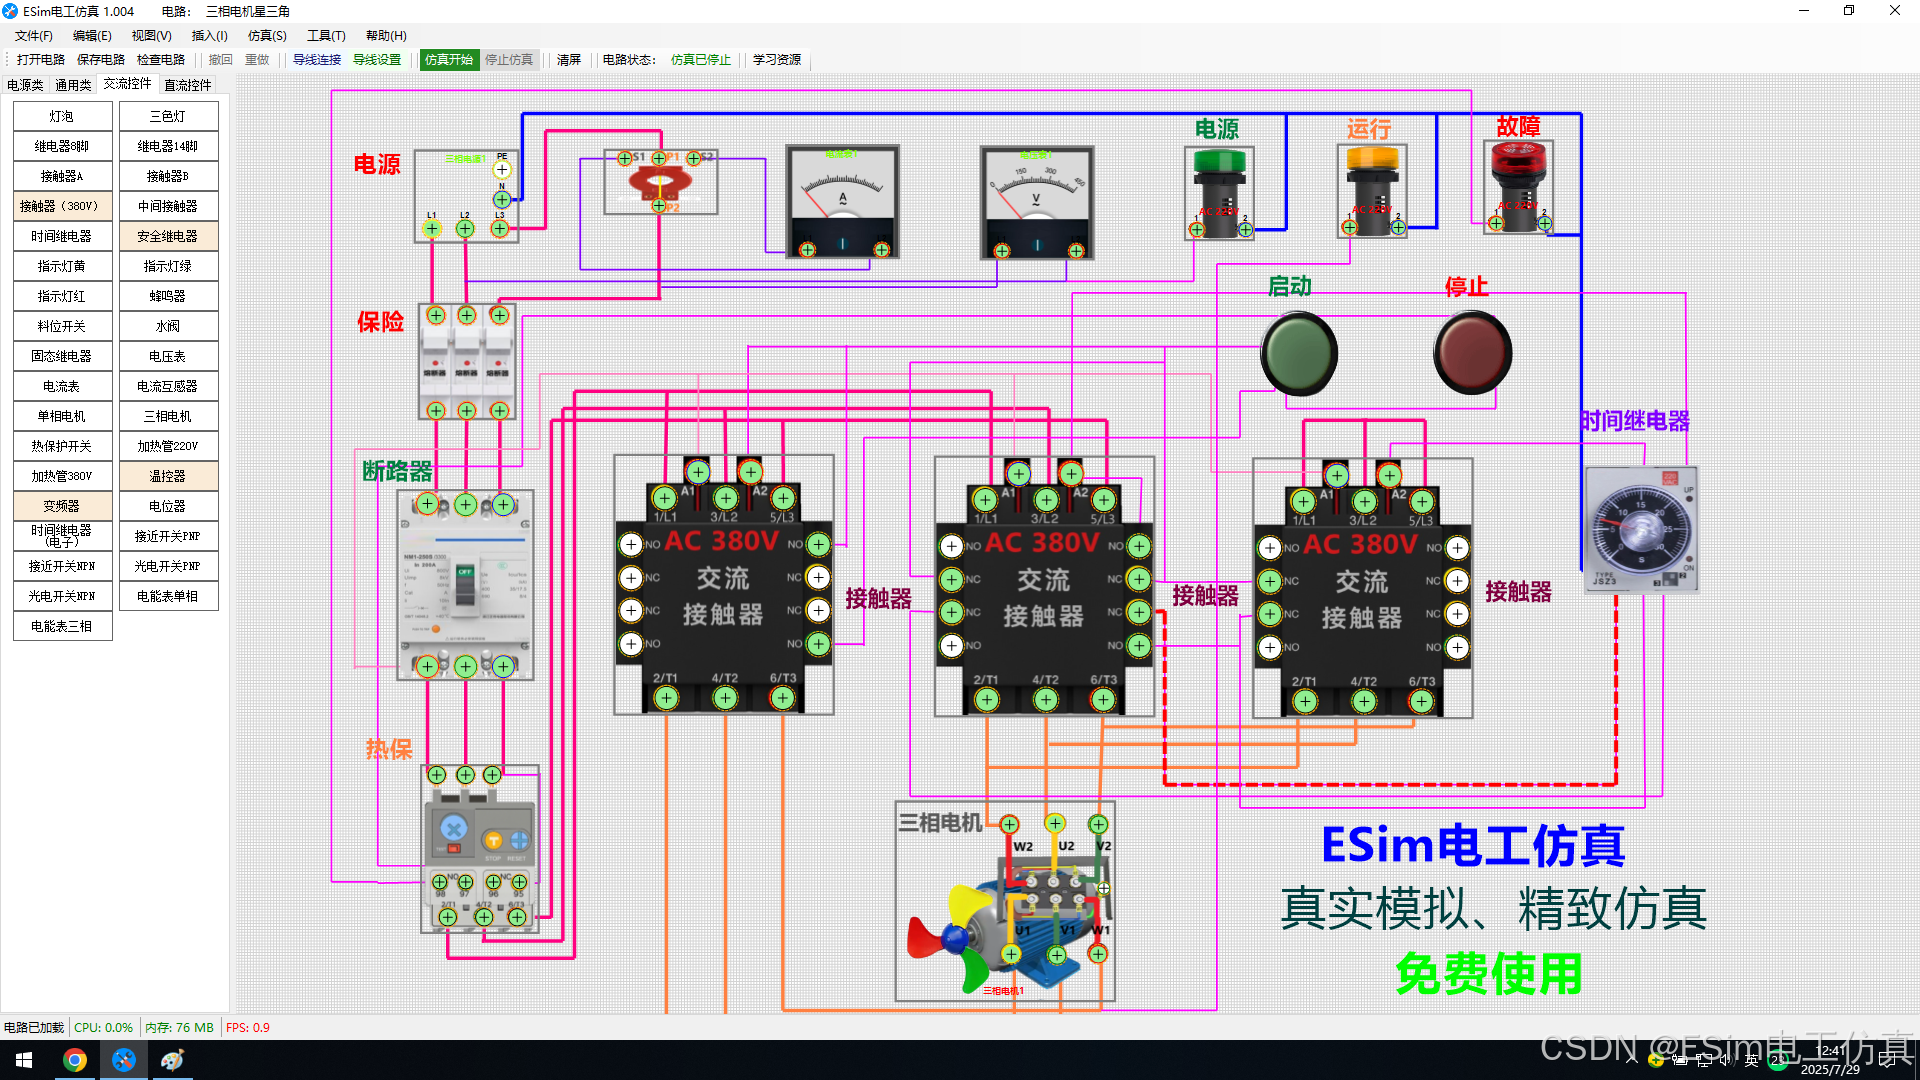Click the 导线连接 toolbar button

tap(317, 60)
